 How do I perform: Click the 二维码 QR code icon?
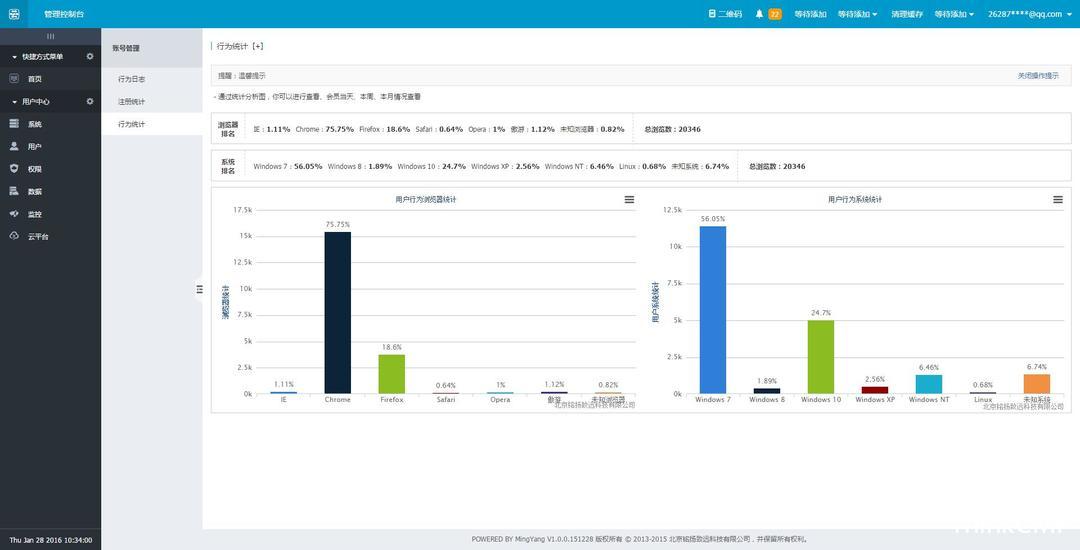712,14
